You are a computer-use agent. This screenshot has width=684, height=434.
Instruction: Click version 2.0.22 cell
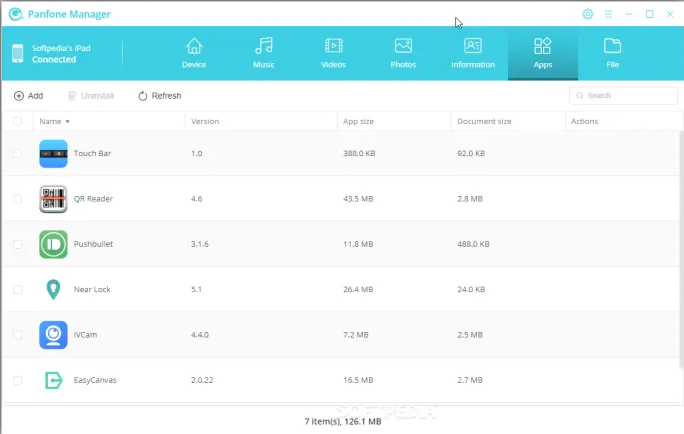pyautogui.click(x=202, y=380)
